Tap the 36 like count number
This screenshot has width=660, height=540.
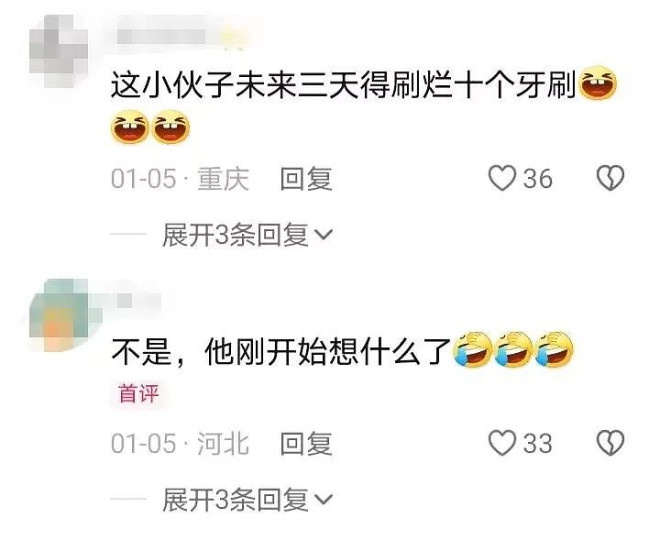coord(538,178)
